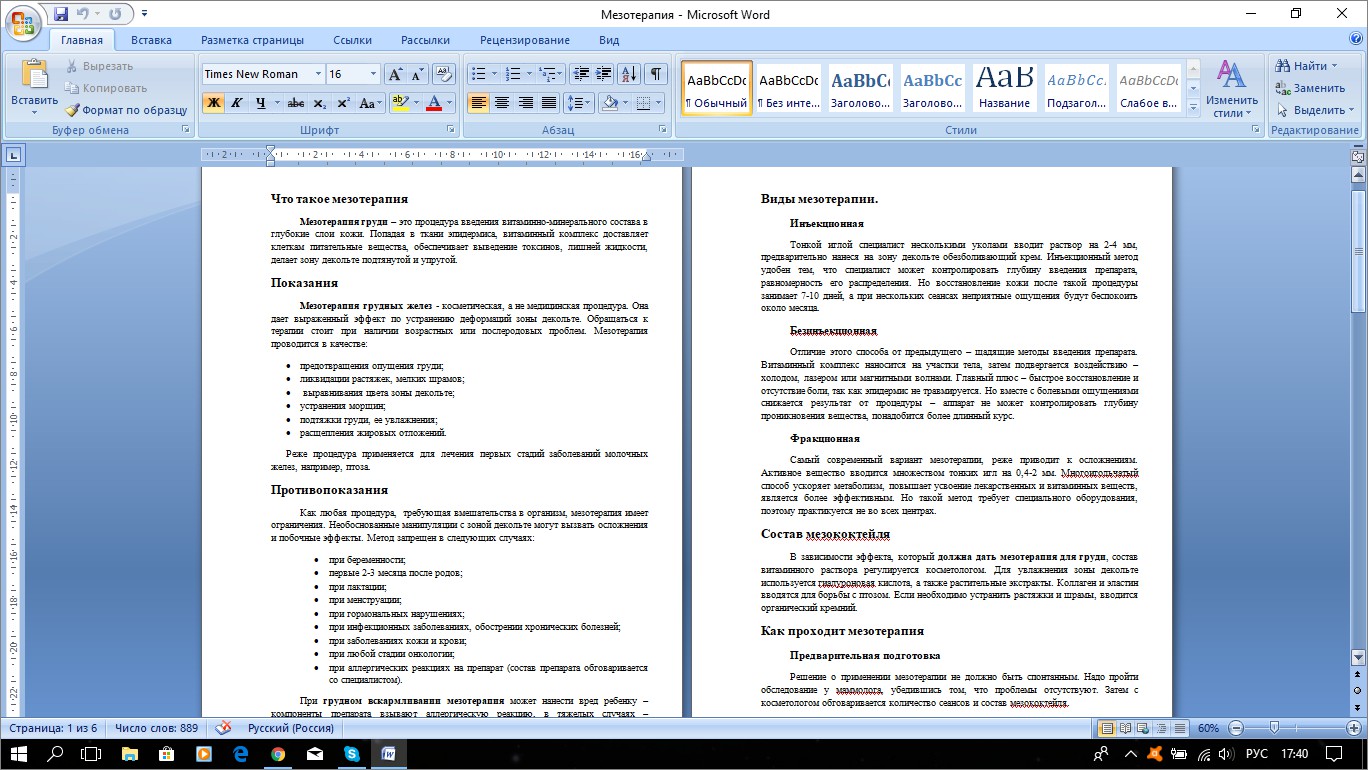Viewport: 1368px width, 770px height.
Task: Switch to the Вставка tab
Action: click(x=151, y=40)
